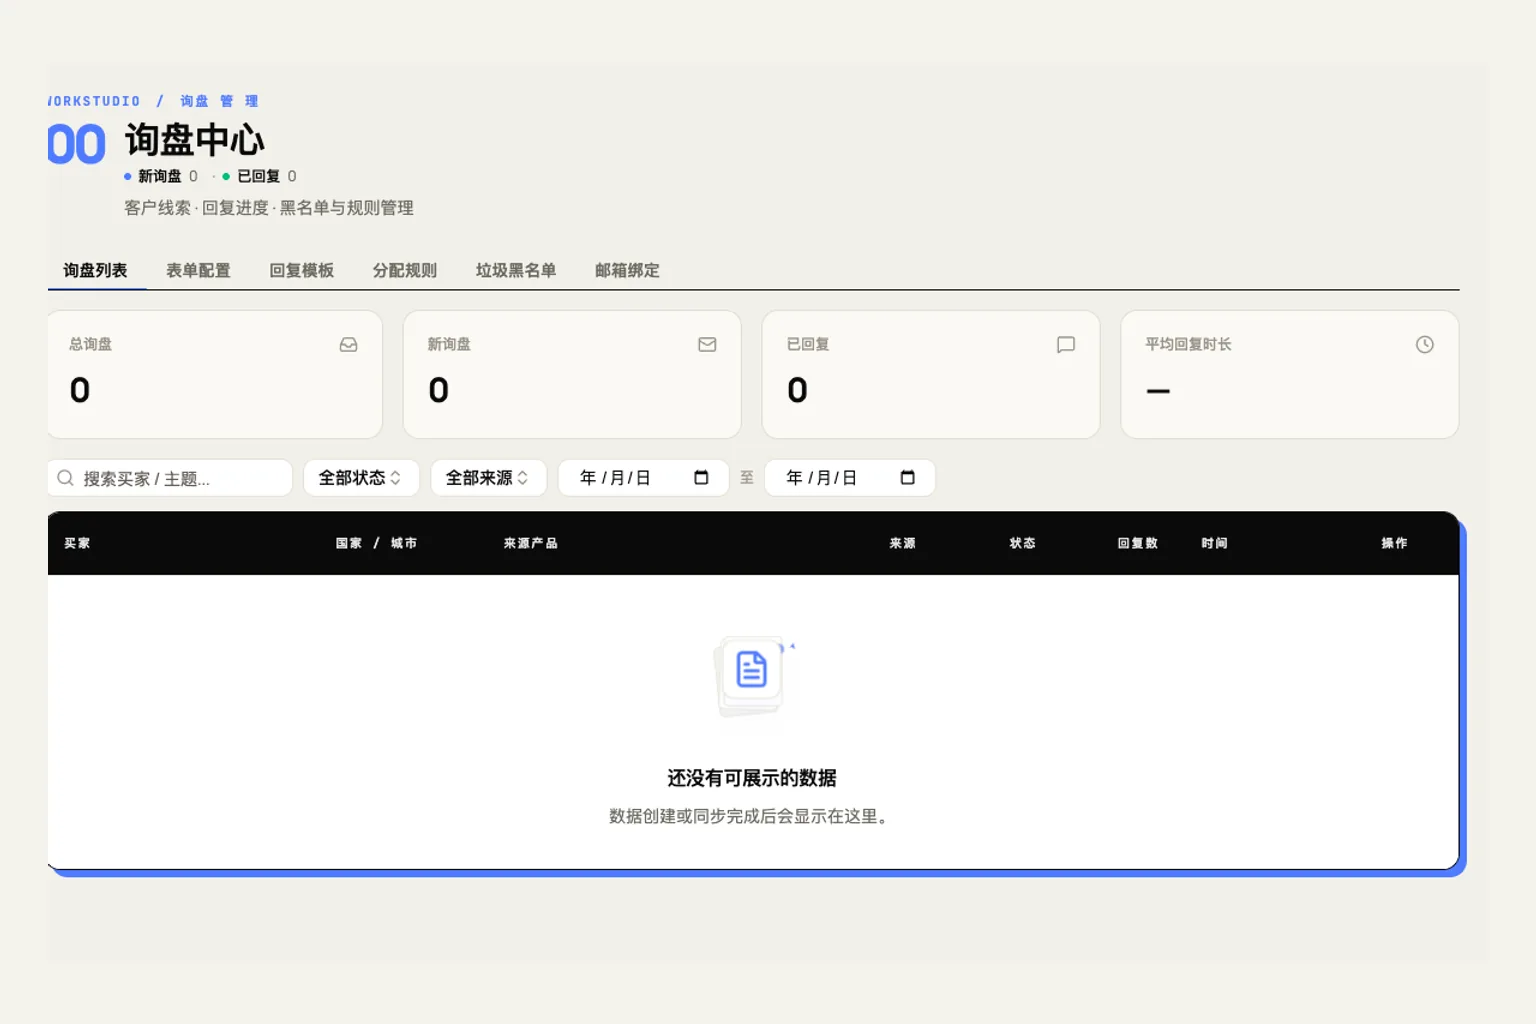The image size is (1536, 1024).
Task: Click the 买家 column header
Action: point(77,543)
